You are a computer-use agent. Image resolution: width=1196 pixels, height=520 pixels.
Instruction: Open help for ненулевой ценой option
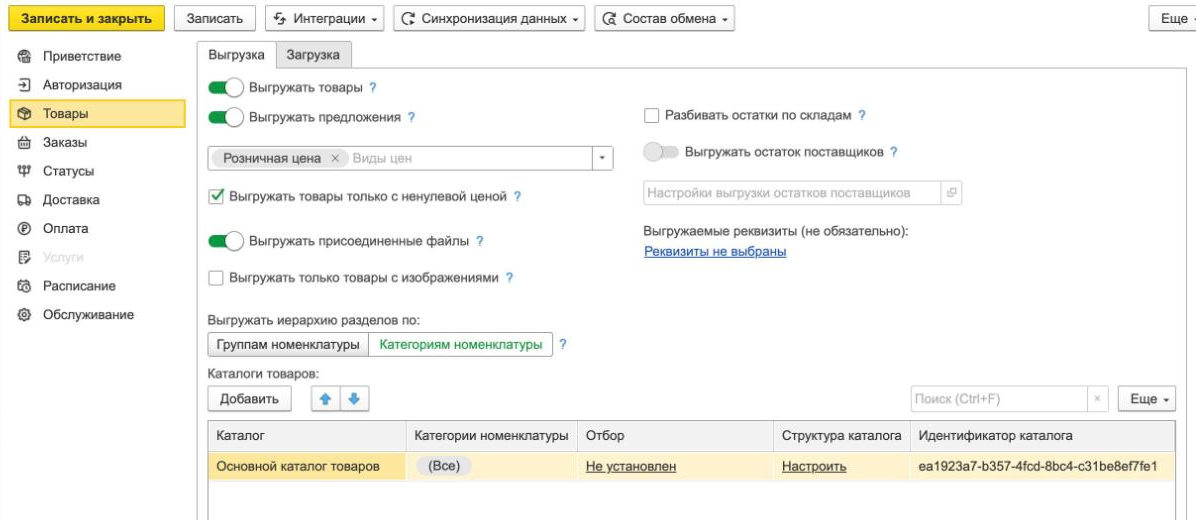(x=517, y=197)
